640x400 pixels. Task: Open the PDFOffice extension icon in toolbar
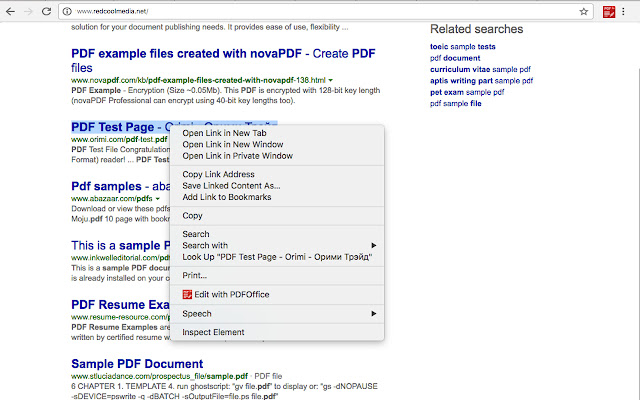[x=609, y=11]
